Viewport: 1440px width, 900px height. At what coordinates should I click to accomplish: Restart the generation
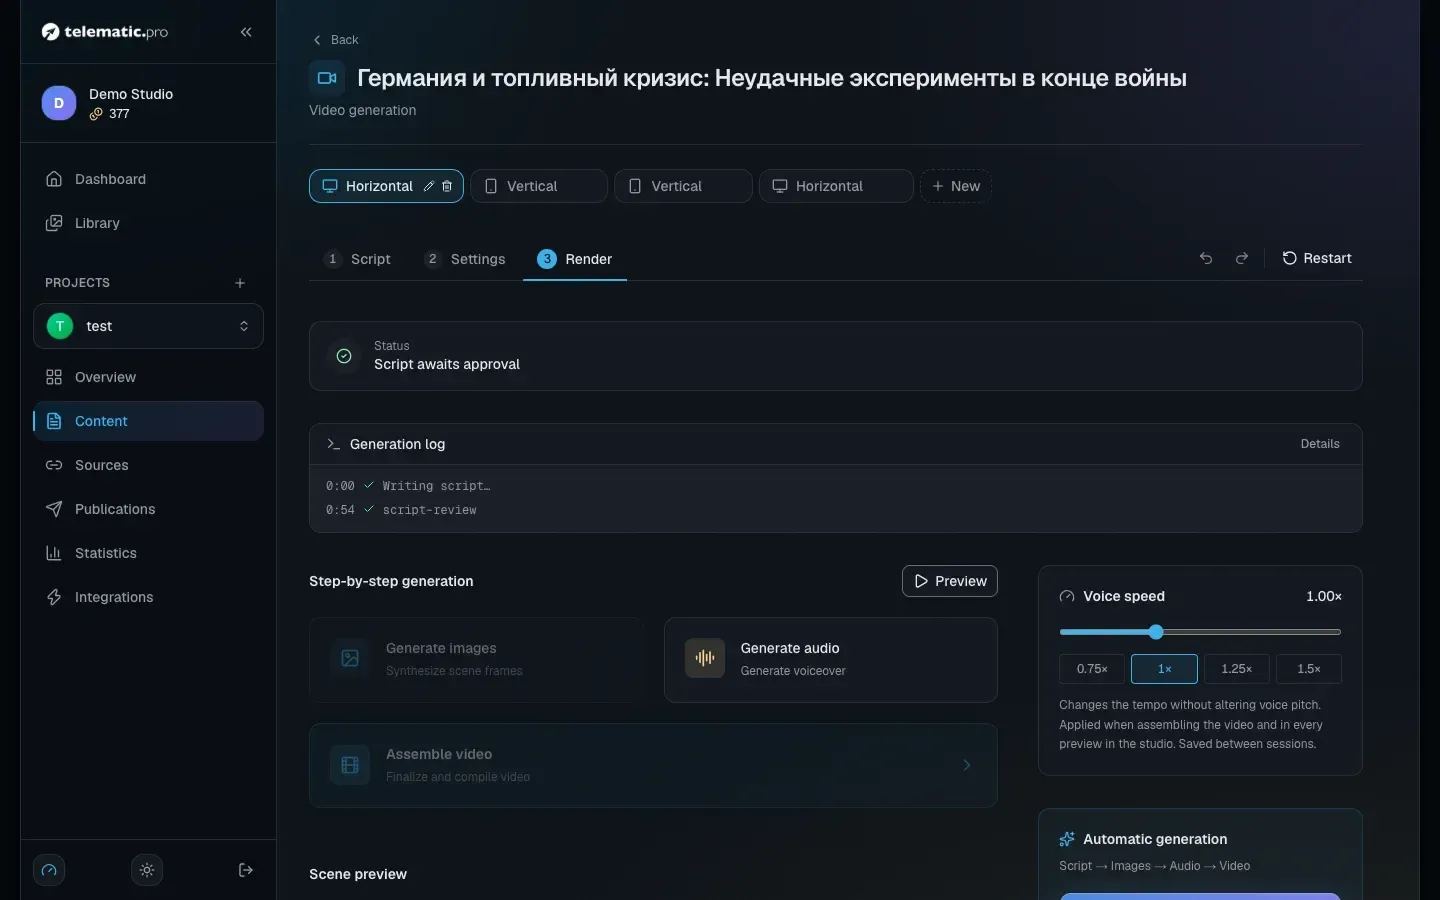point(1317,258)
